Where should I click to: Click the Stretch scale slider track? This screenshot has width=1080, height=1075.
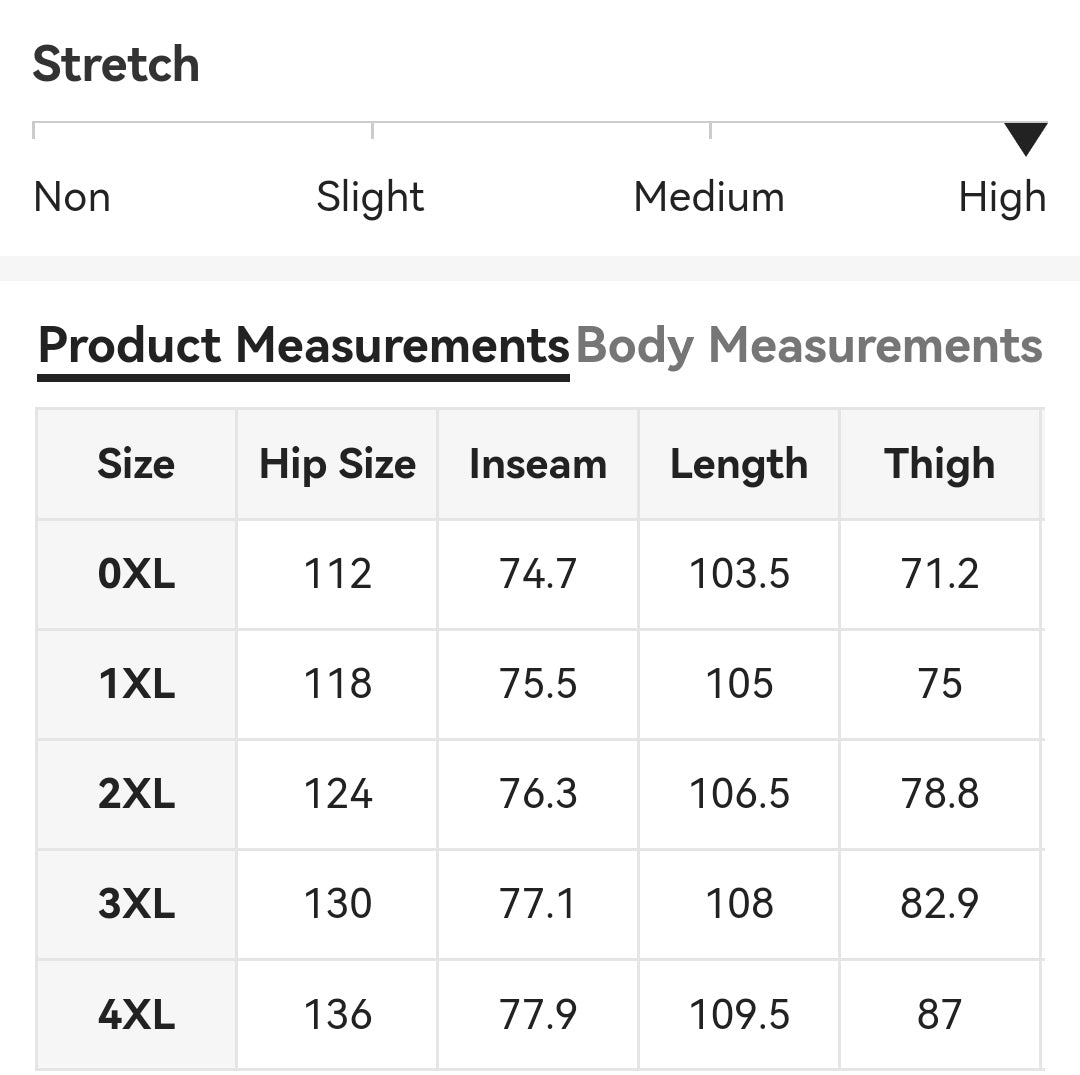pos(540,129)
